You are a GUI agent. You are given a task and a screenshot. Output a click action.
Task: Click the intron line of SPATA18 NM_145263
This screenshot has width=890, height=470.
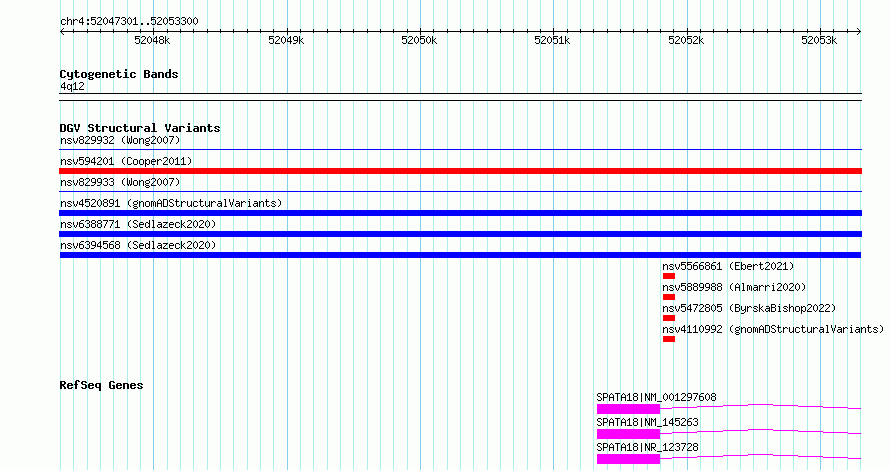point(761,430)
